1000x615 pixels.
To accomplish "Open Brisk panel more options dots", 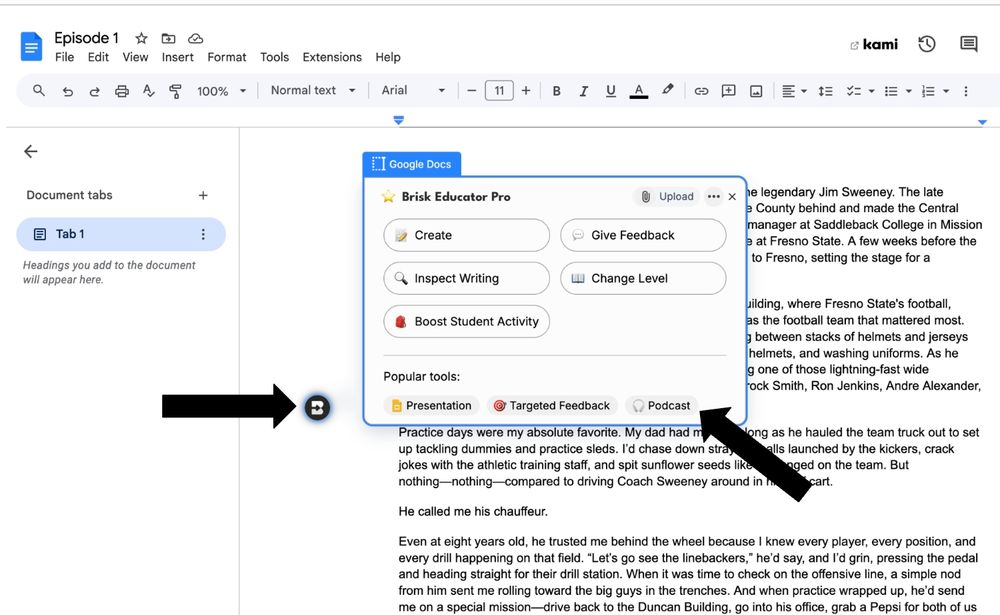I will (x=714, y=196).
